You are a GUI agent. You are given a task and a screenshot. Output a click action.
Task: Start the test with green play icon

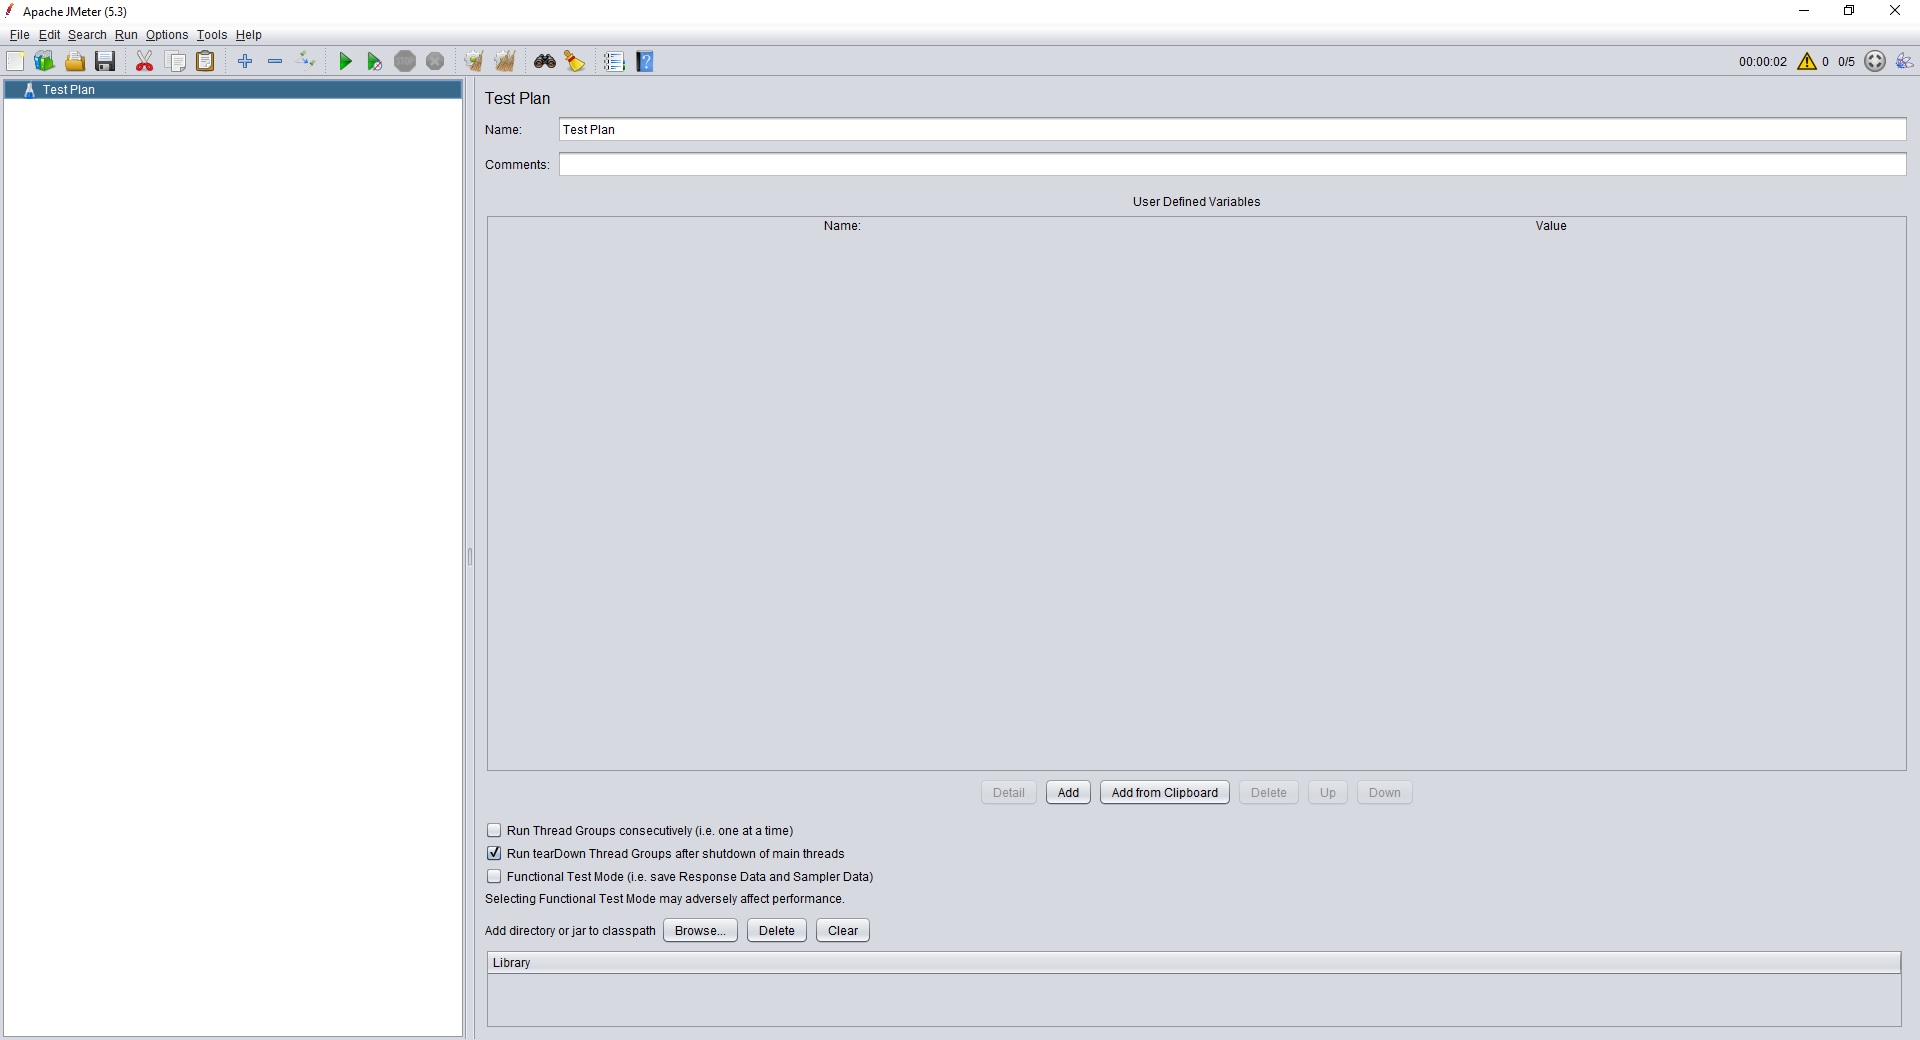[x=345, y=61]
